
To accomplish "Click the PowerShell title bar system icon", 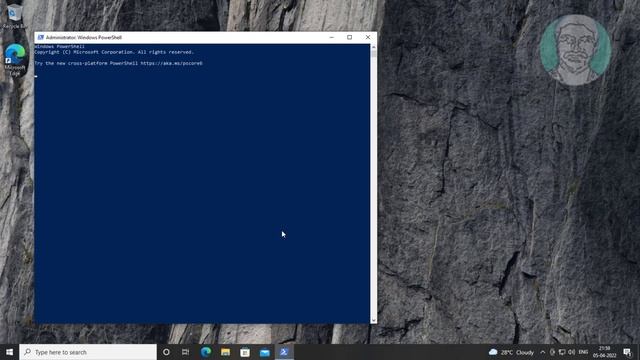I will tap(40, 37).
